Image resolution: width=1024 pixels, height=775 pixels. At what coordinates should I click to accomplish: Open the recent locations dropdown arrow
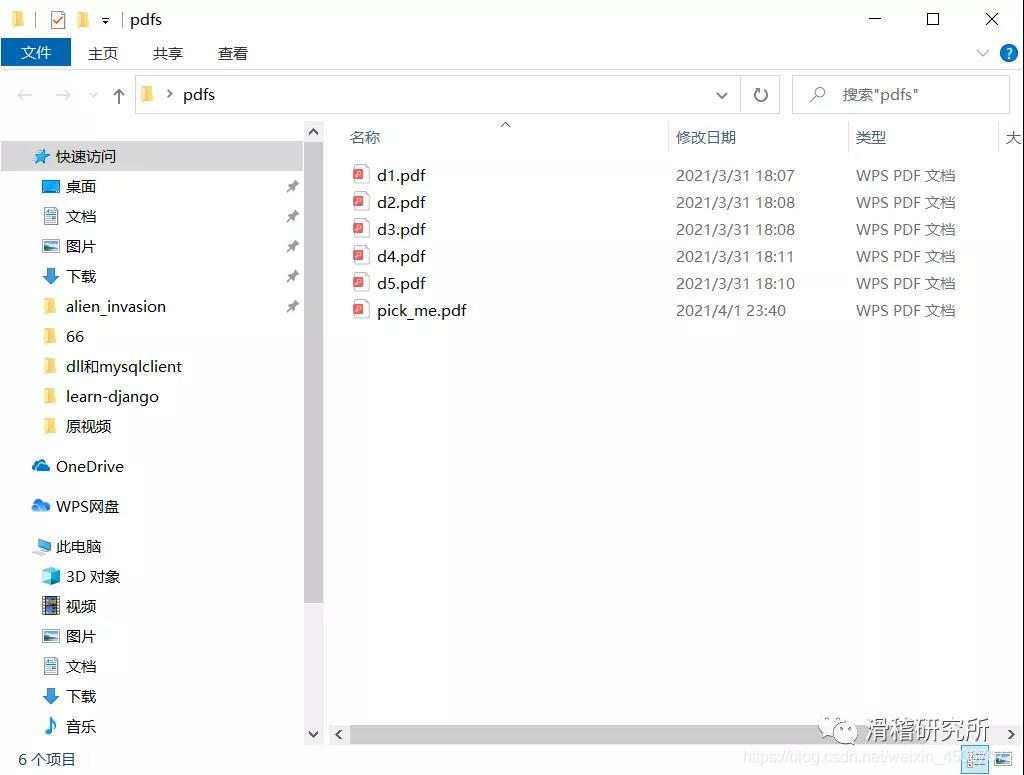(x=93, y=95)
